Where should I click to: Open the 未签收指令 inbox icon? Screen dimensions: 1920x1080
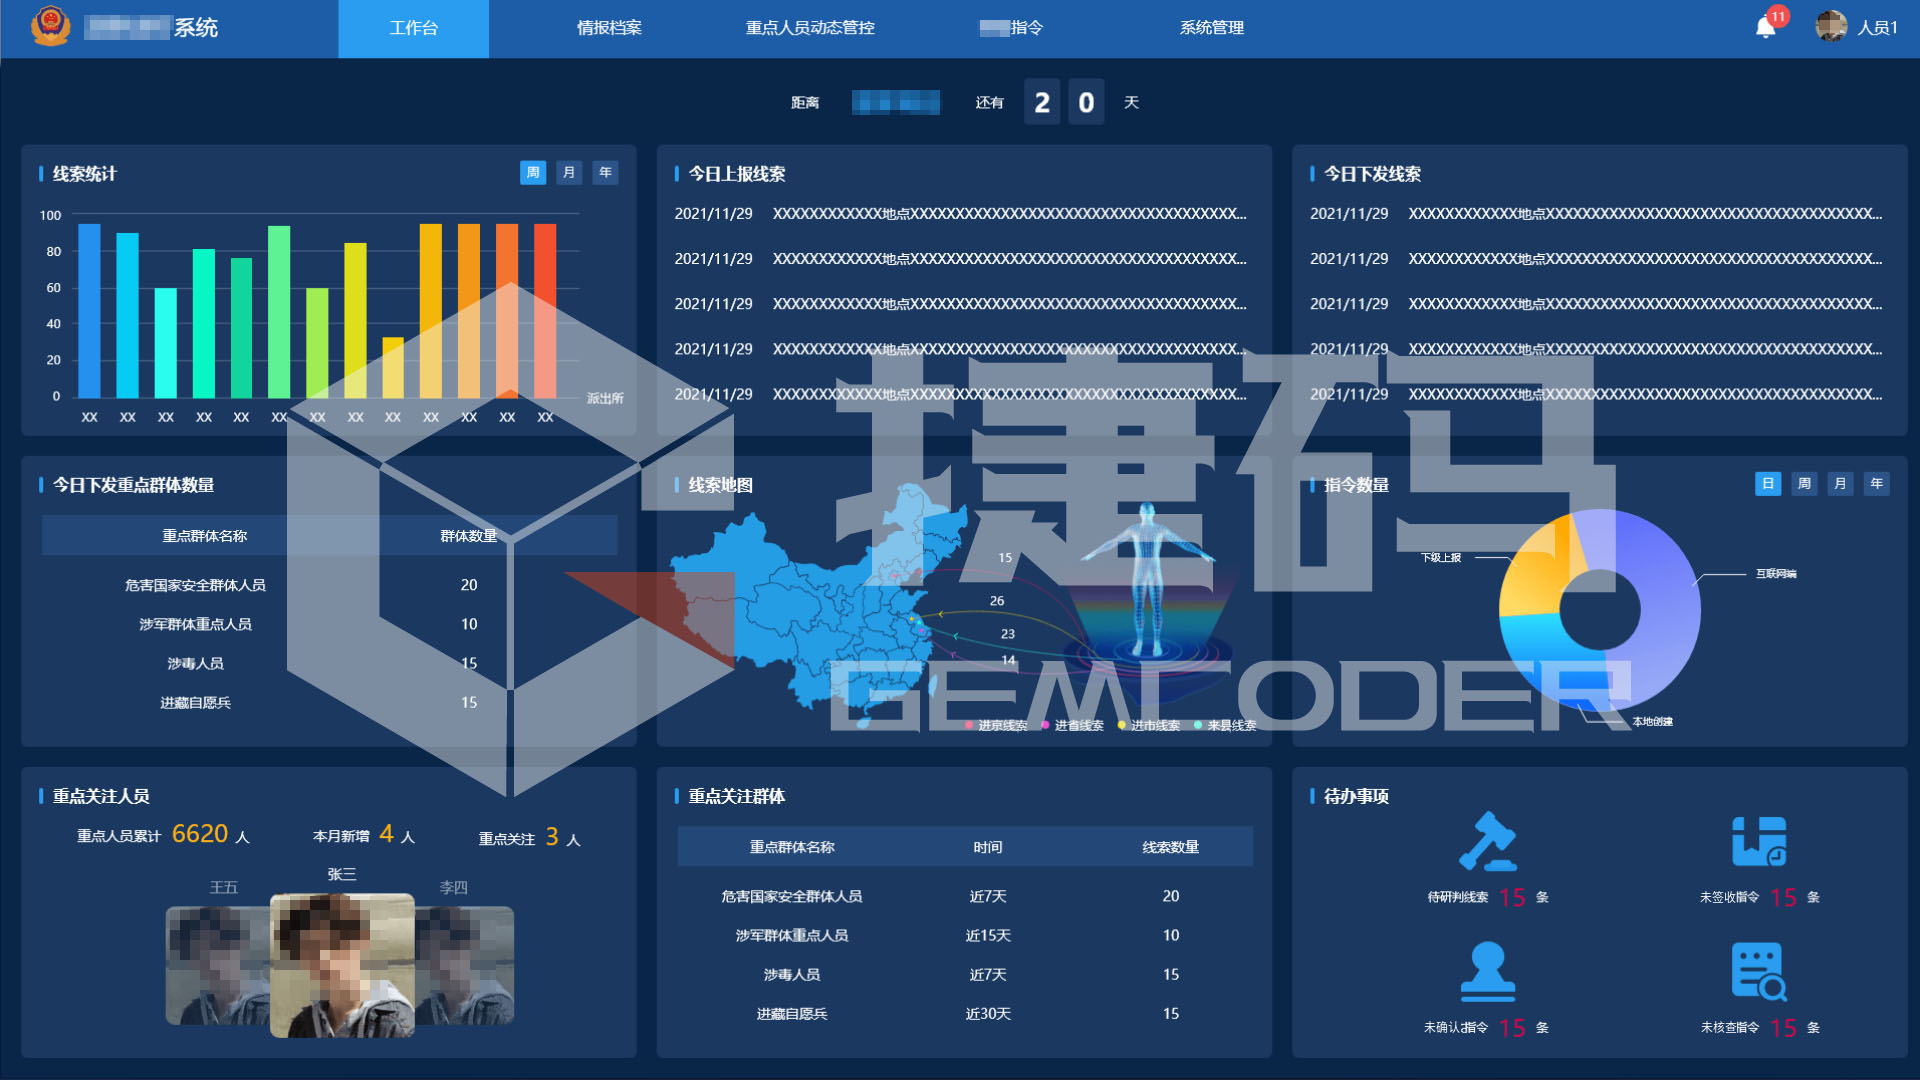coord(1759,842)
